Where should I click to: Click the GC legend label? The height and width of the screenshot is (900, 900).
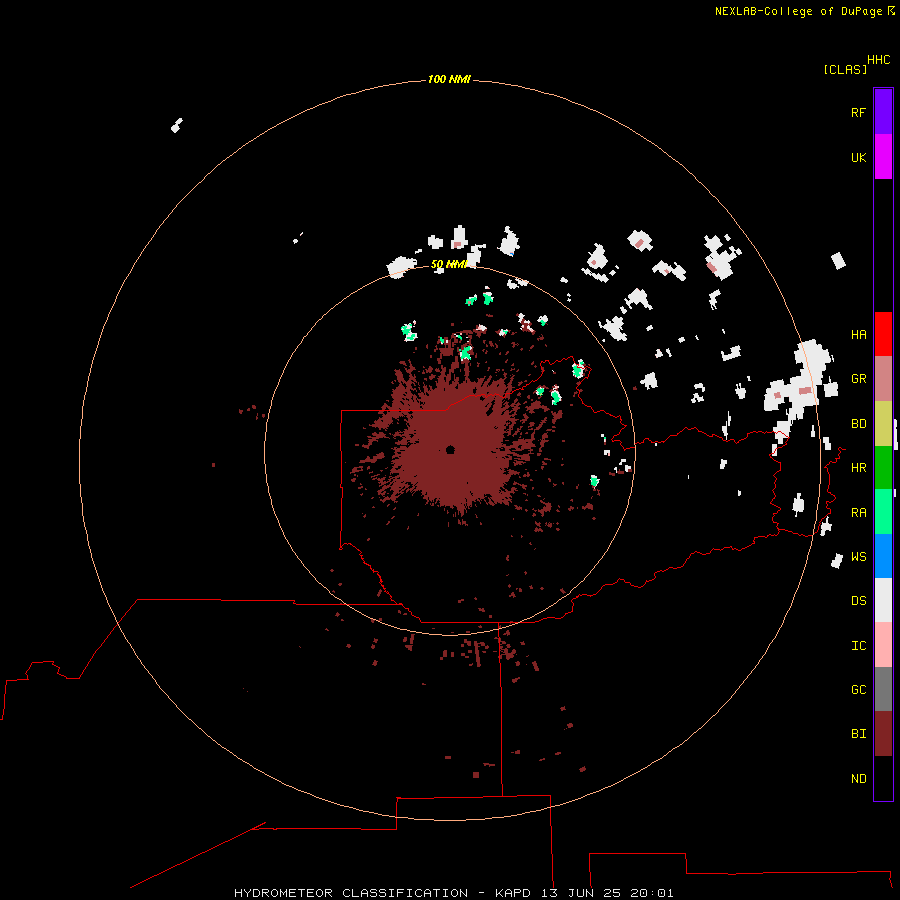tap(858, 689)
